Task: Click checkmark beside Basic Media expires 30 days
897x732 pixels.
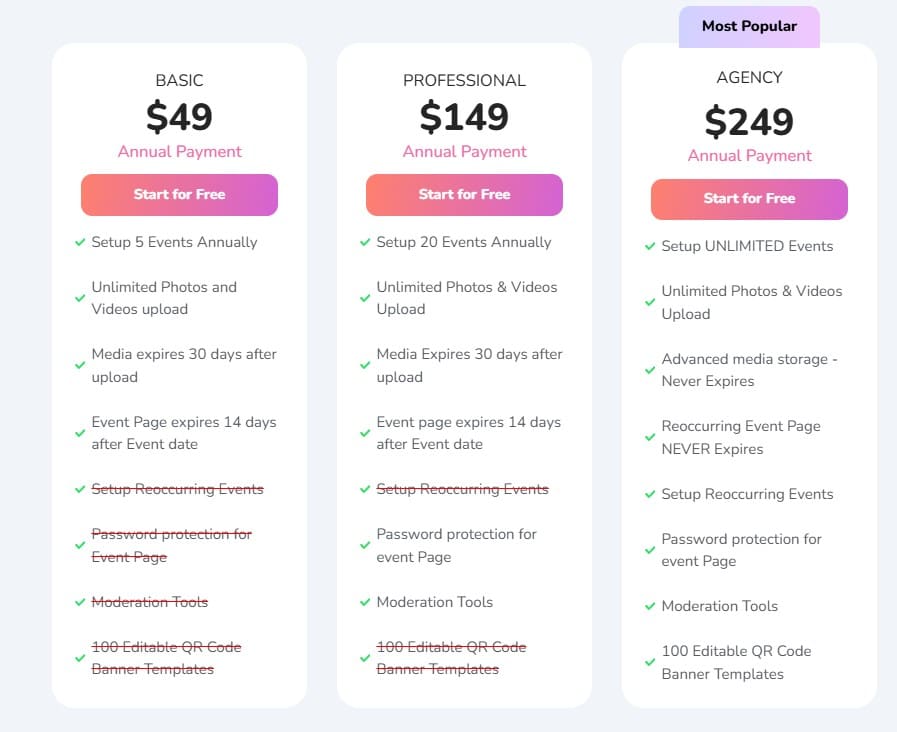Action: [x=80, y=366]
